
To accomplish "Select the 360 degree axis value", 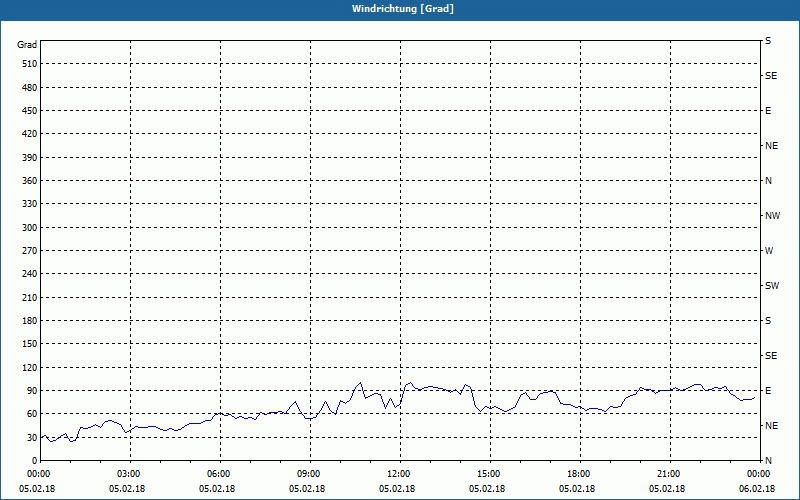I will [x=30, y=181].
